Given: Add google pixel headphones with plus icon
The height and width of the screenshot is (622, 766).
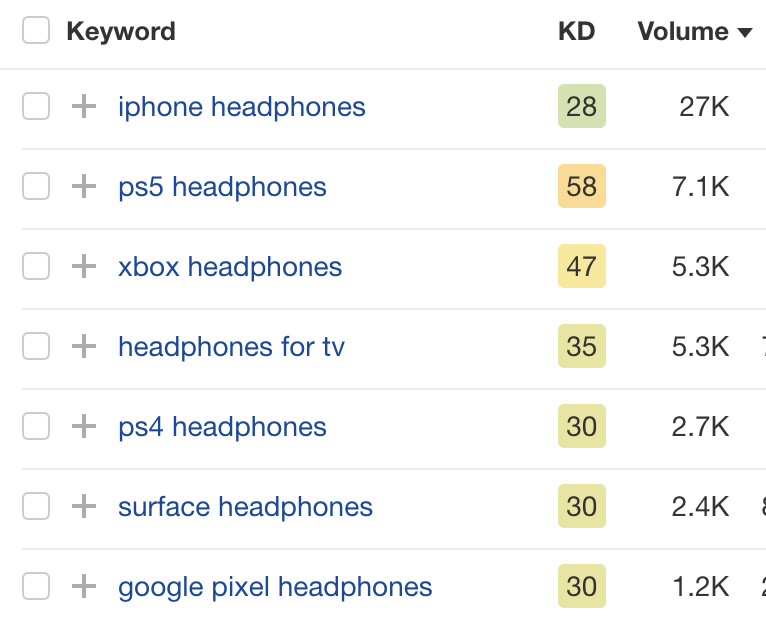Looking at the screenshot, I should (x=84, y=586).
